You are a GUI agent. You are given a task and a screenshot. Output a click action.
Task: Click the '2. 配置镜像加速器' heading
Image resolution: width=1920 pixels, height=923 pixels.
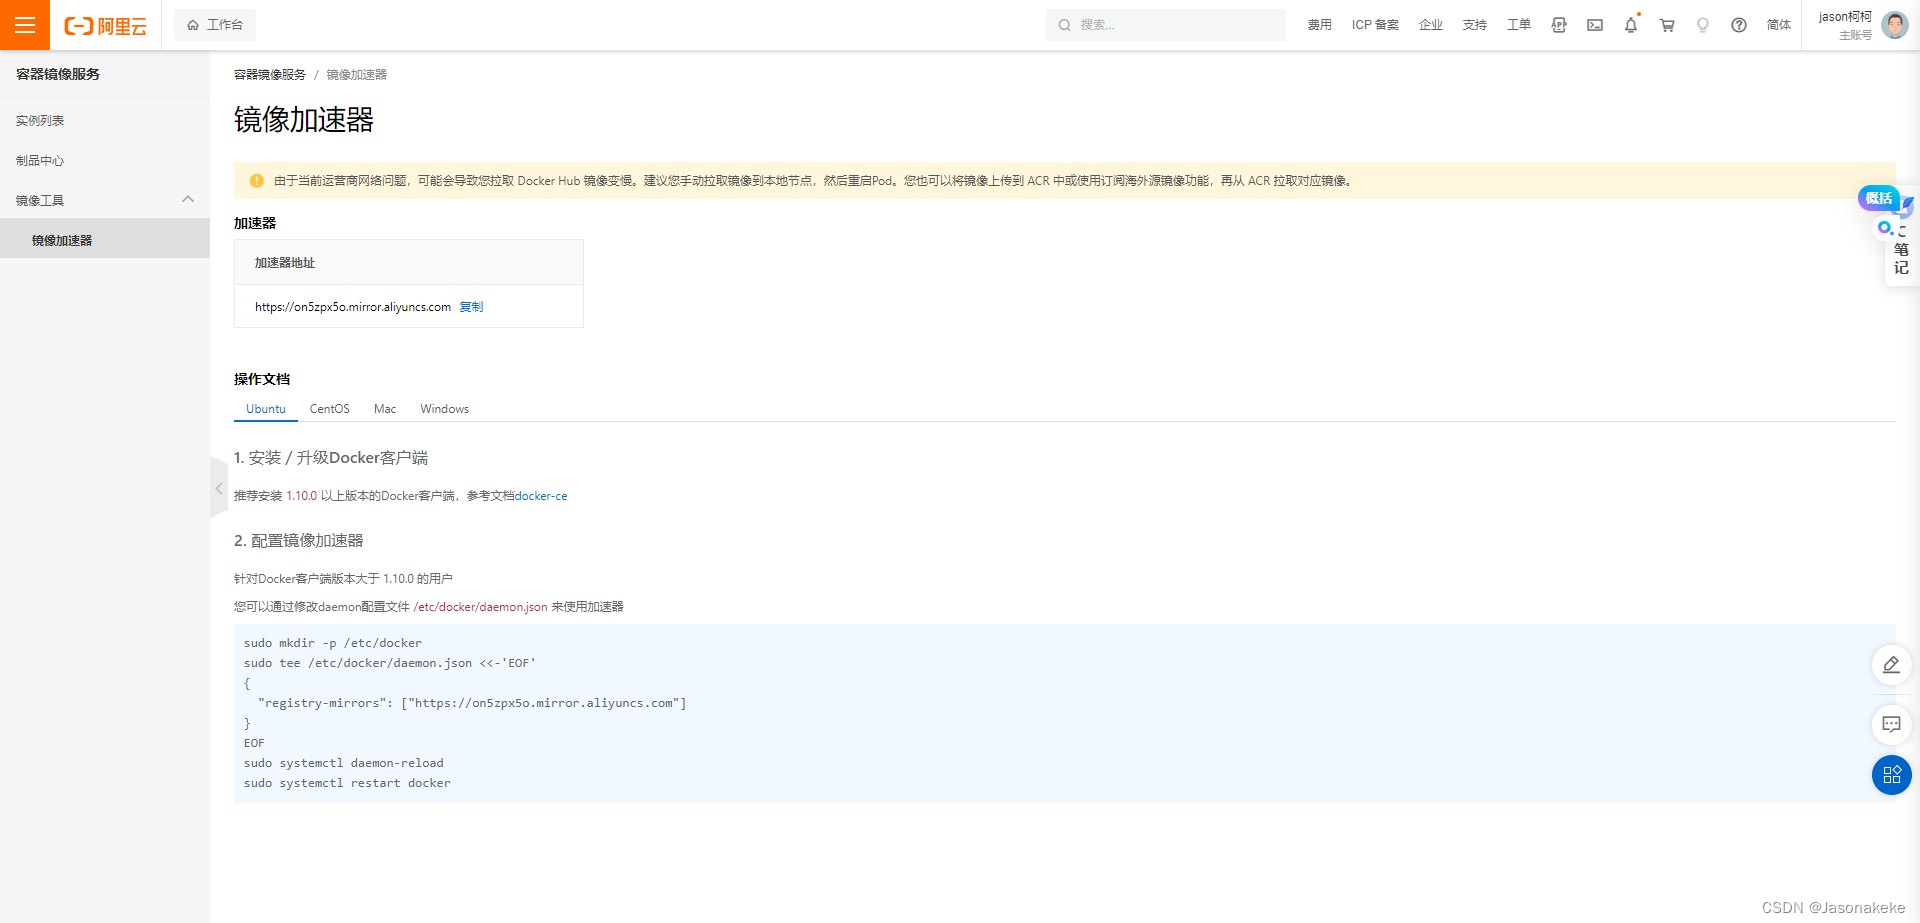click(299, 541)
